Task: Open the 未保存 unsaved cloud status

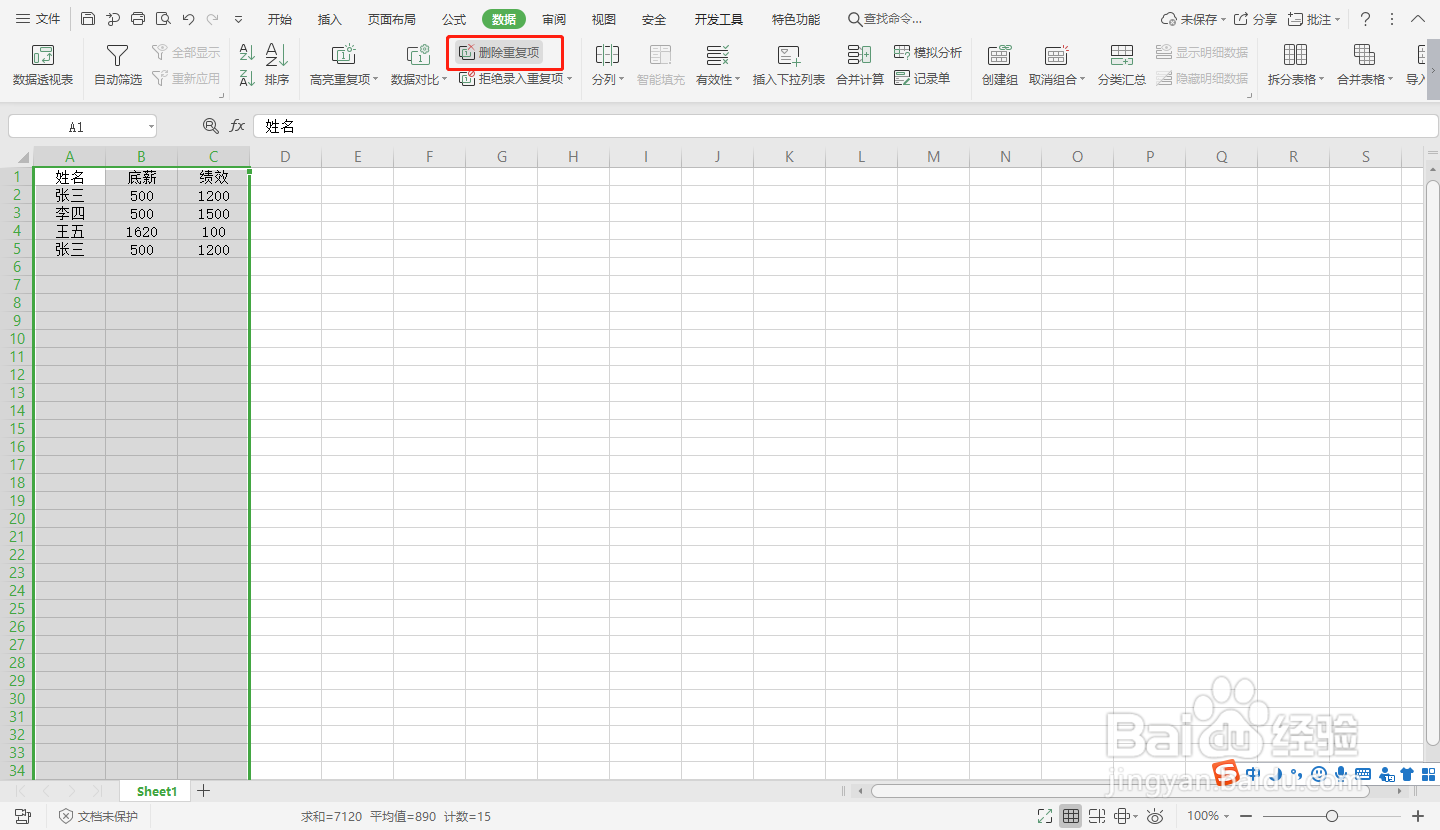Action: (x=1191, y=19)
